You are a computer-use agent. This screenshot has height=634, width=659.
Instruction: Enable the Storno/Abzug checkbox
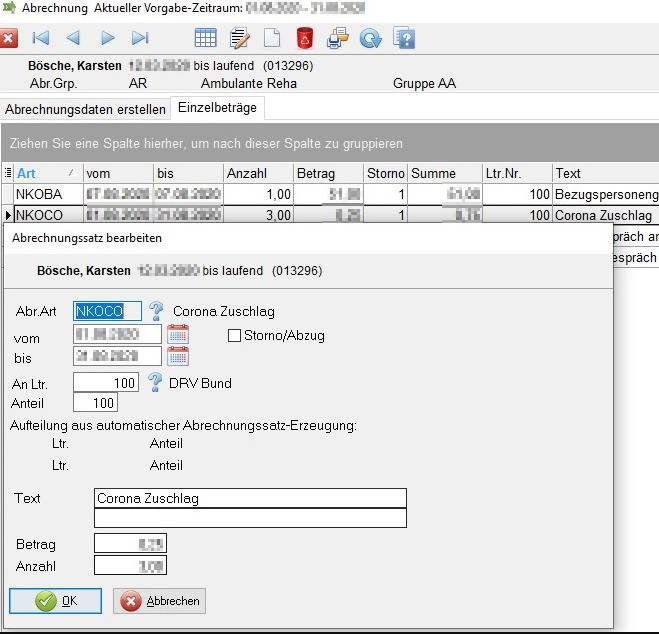click(x=235, y=336)
